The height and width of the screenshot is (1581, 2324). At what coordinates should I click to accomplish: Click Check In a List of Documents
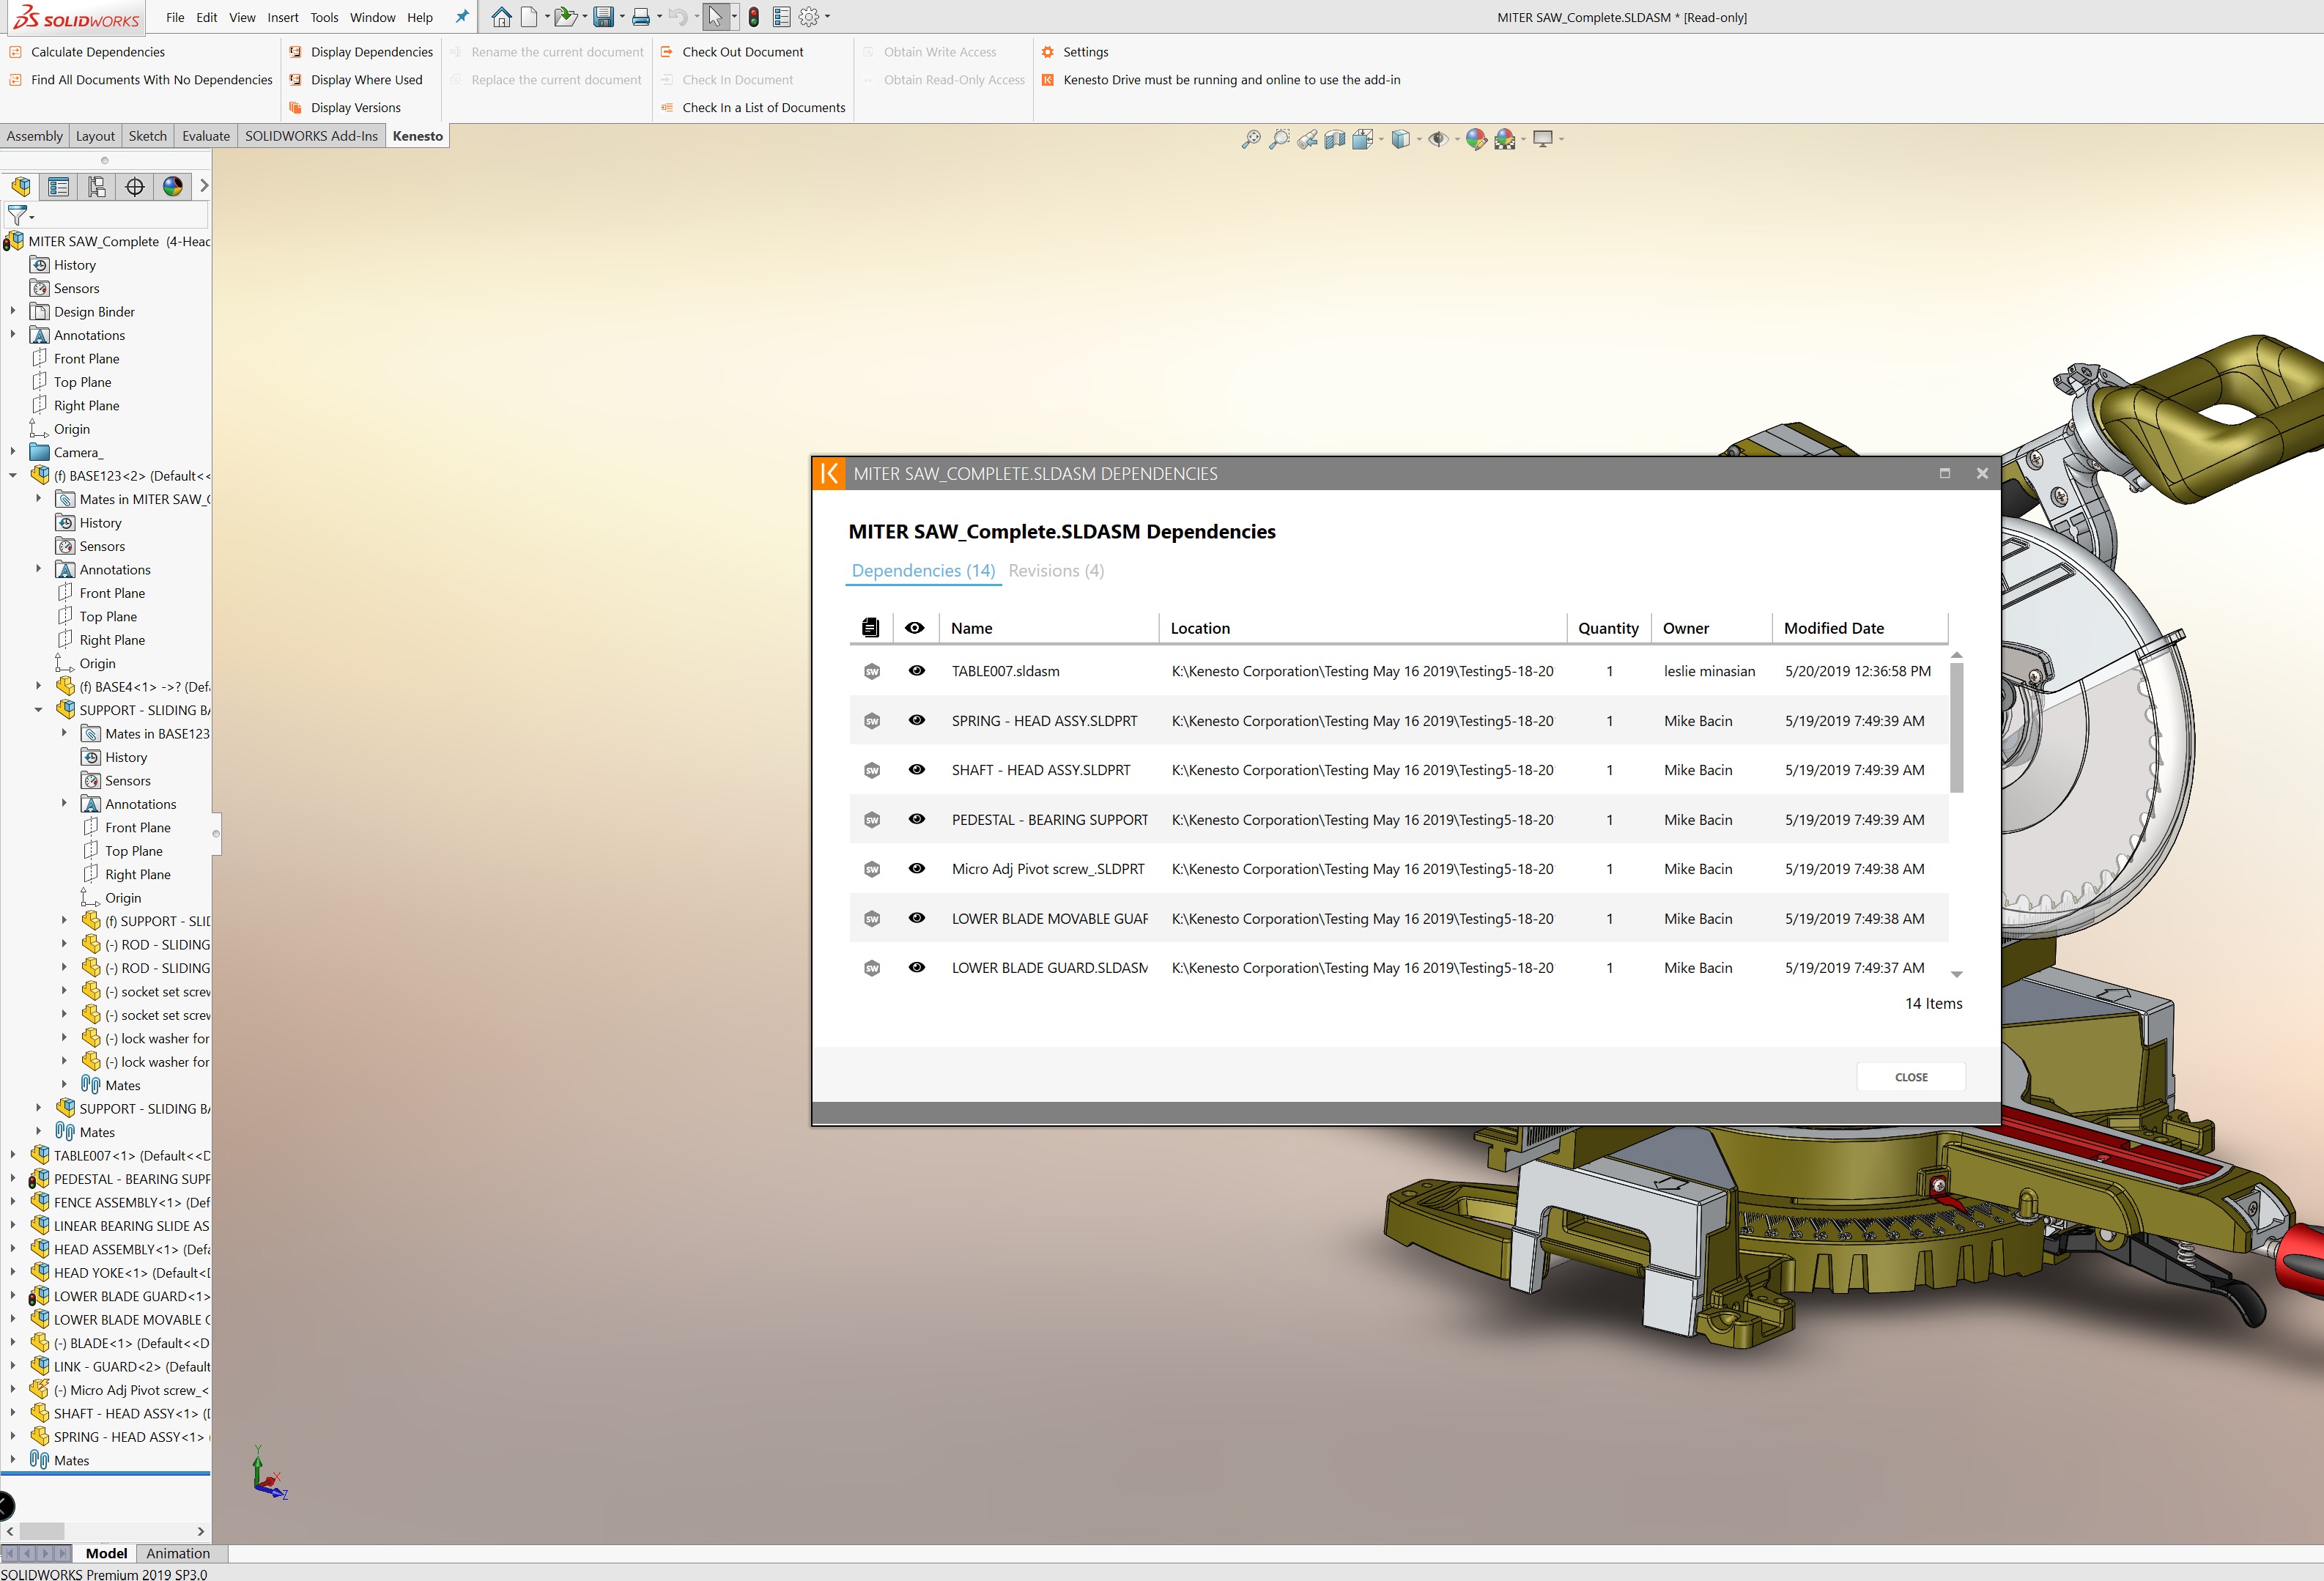coord(753,108)
